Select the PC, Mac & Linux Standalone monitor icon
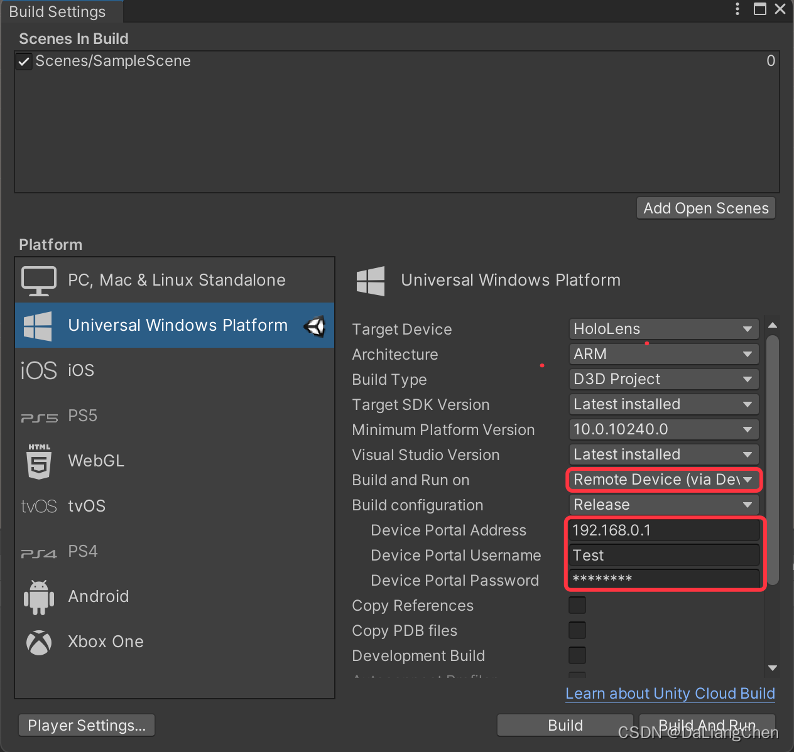 38,281
